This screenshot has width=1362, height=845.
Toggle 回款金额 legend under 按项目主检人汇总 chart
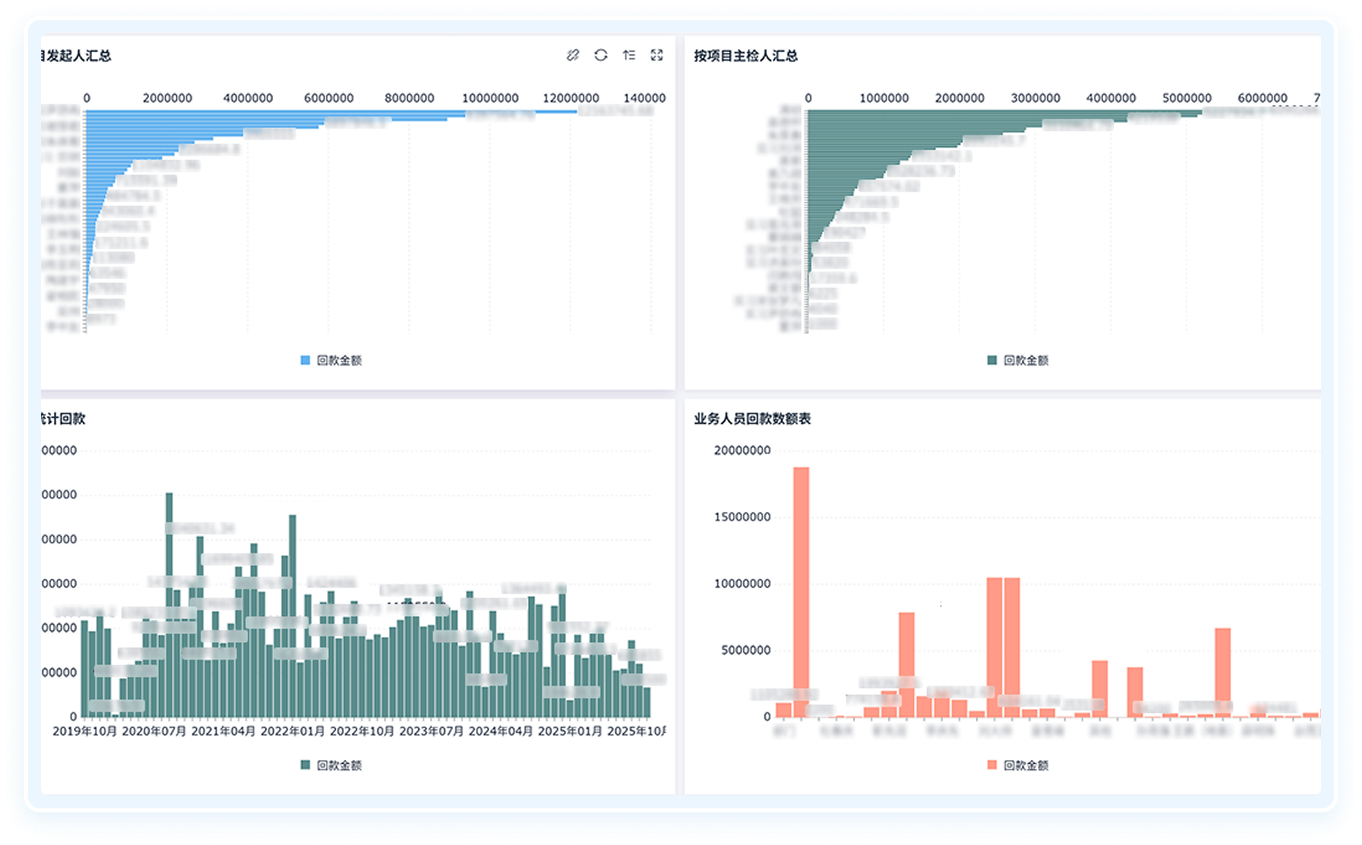pyautogui.click(x=1018, y=360)
